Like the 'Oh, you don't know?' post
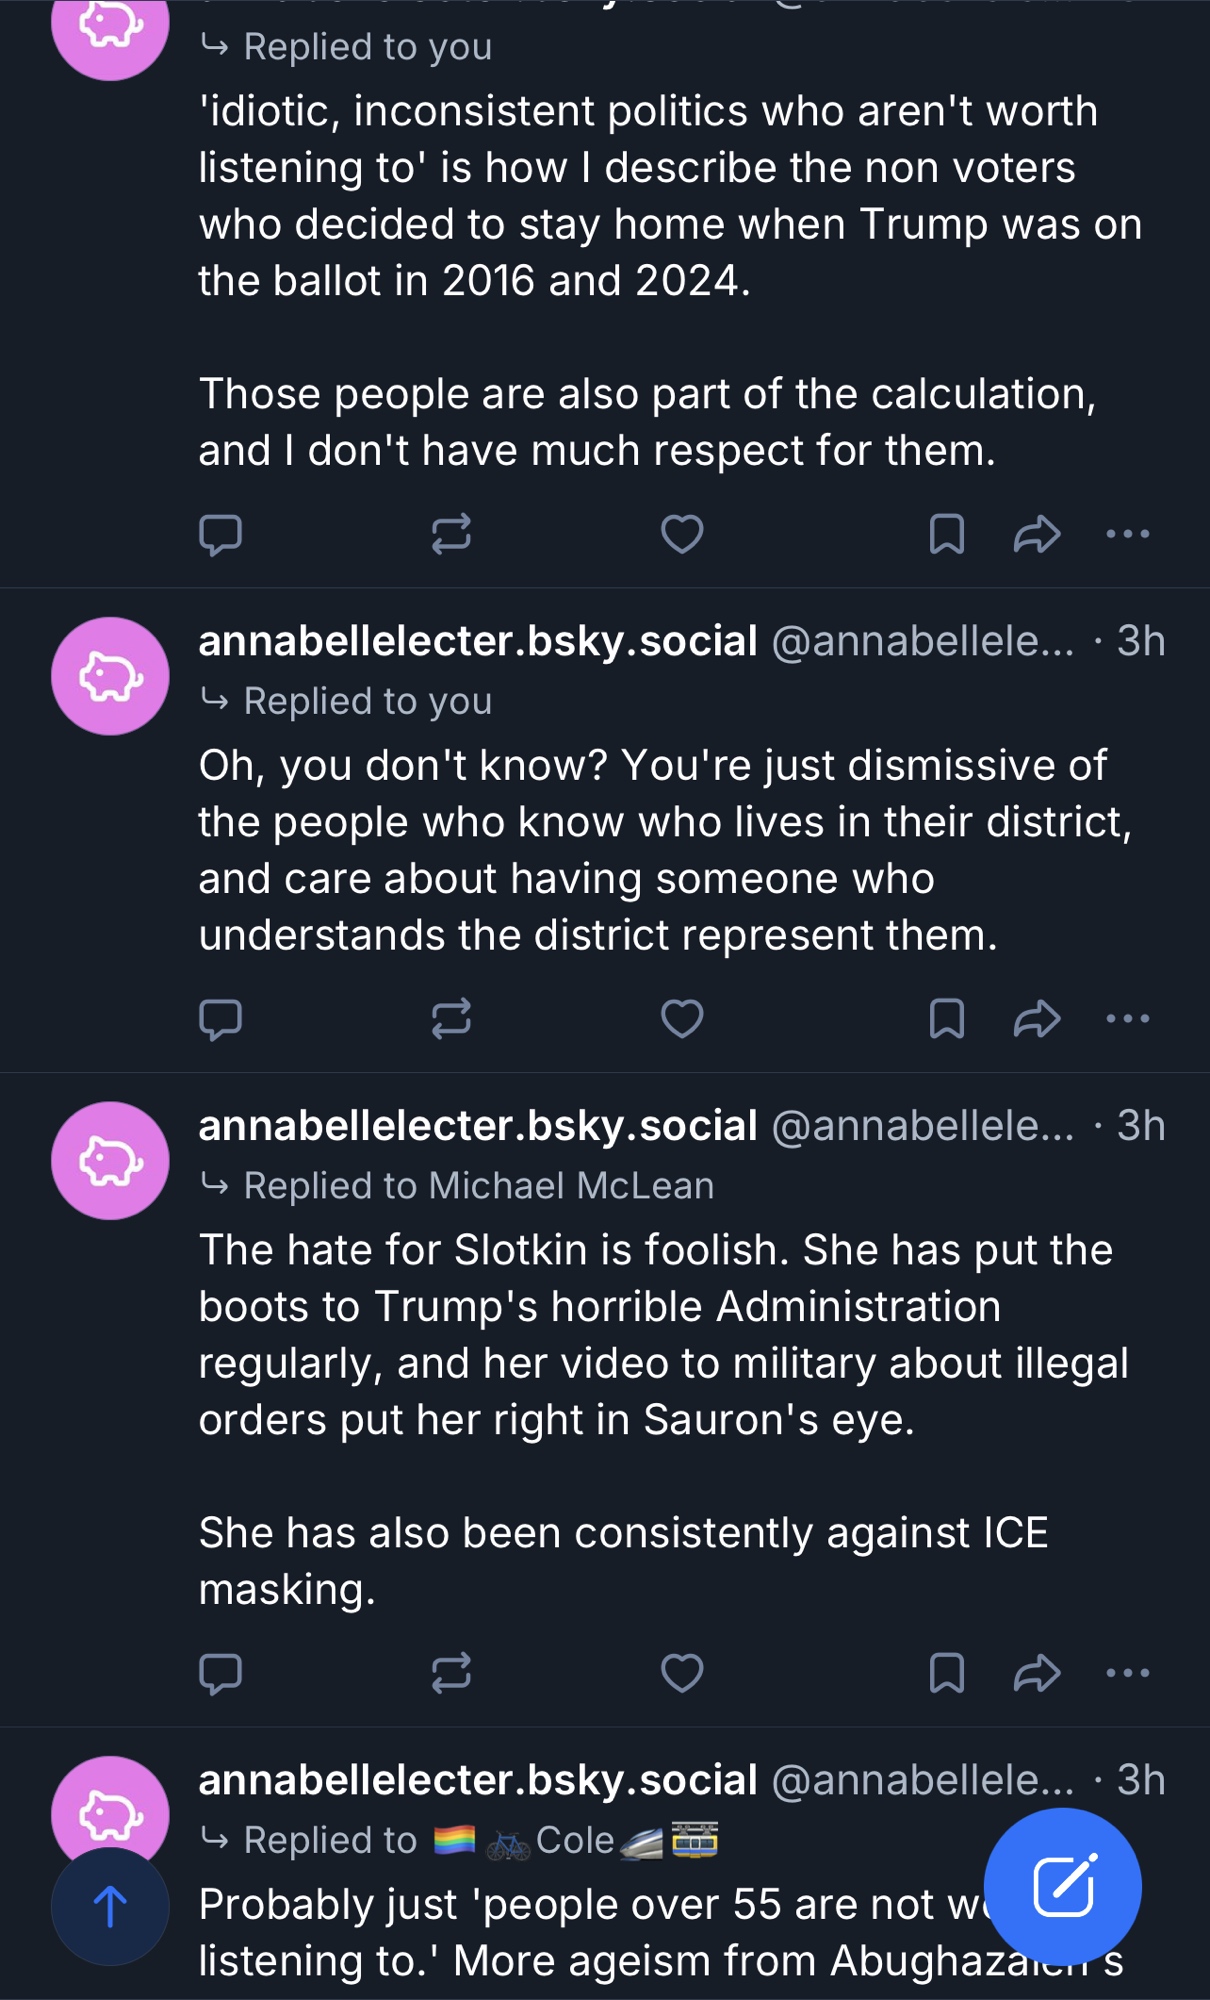Screen dimensions: 1210x2000 682,1019
